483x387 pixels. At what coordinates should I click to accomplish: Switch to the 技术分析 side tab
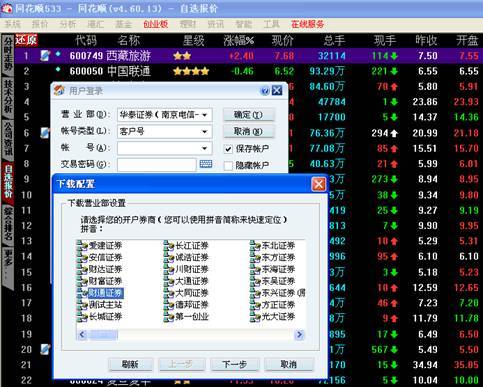tap(8, 96)
